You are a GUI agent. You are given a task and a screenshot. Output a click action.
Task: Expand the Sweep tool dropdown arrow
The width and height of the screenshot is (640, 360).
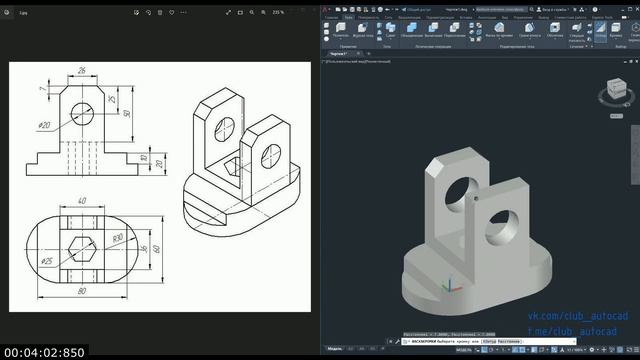tap(390, 39)
